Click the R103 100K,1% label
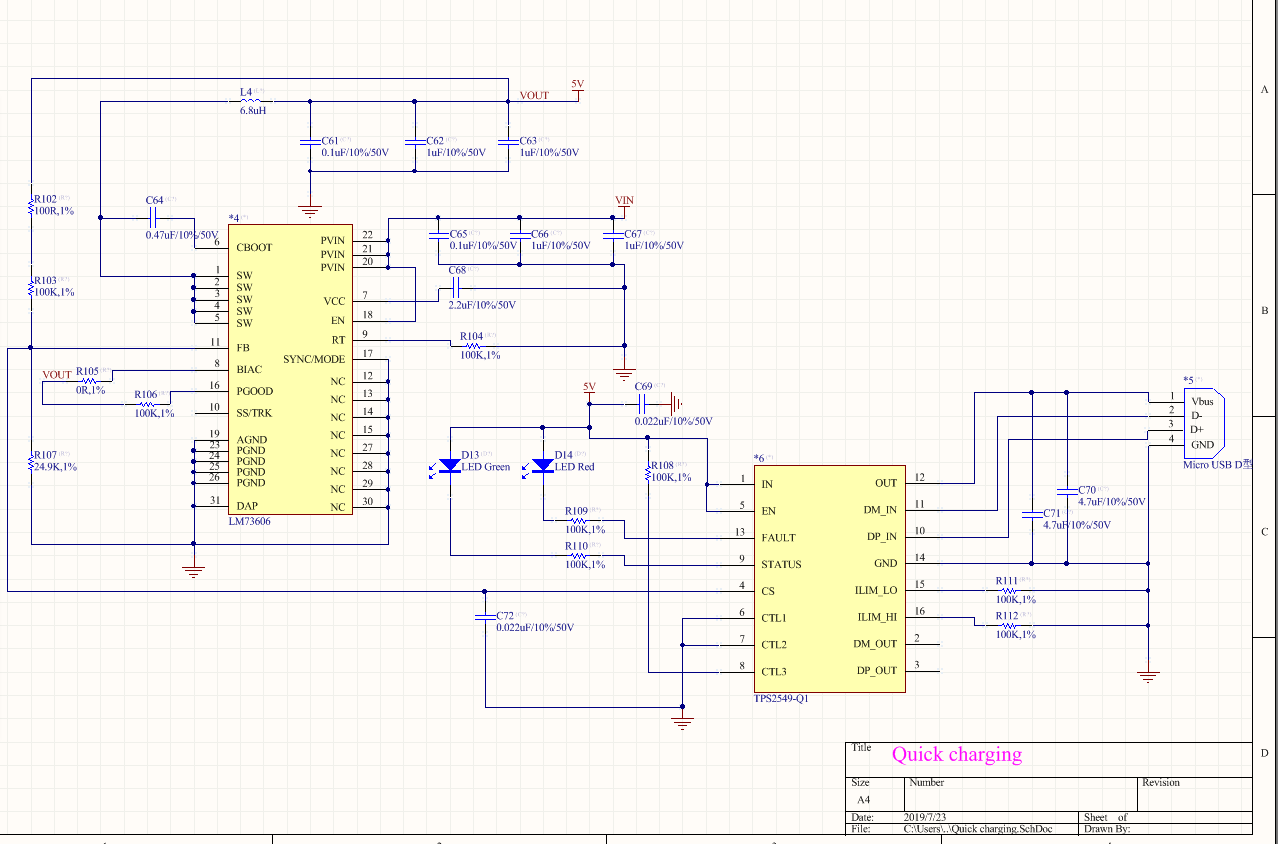The image size is (1278, 844). coord(54,286)
